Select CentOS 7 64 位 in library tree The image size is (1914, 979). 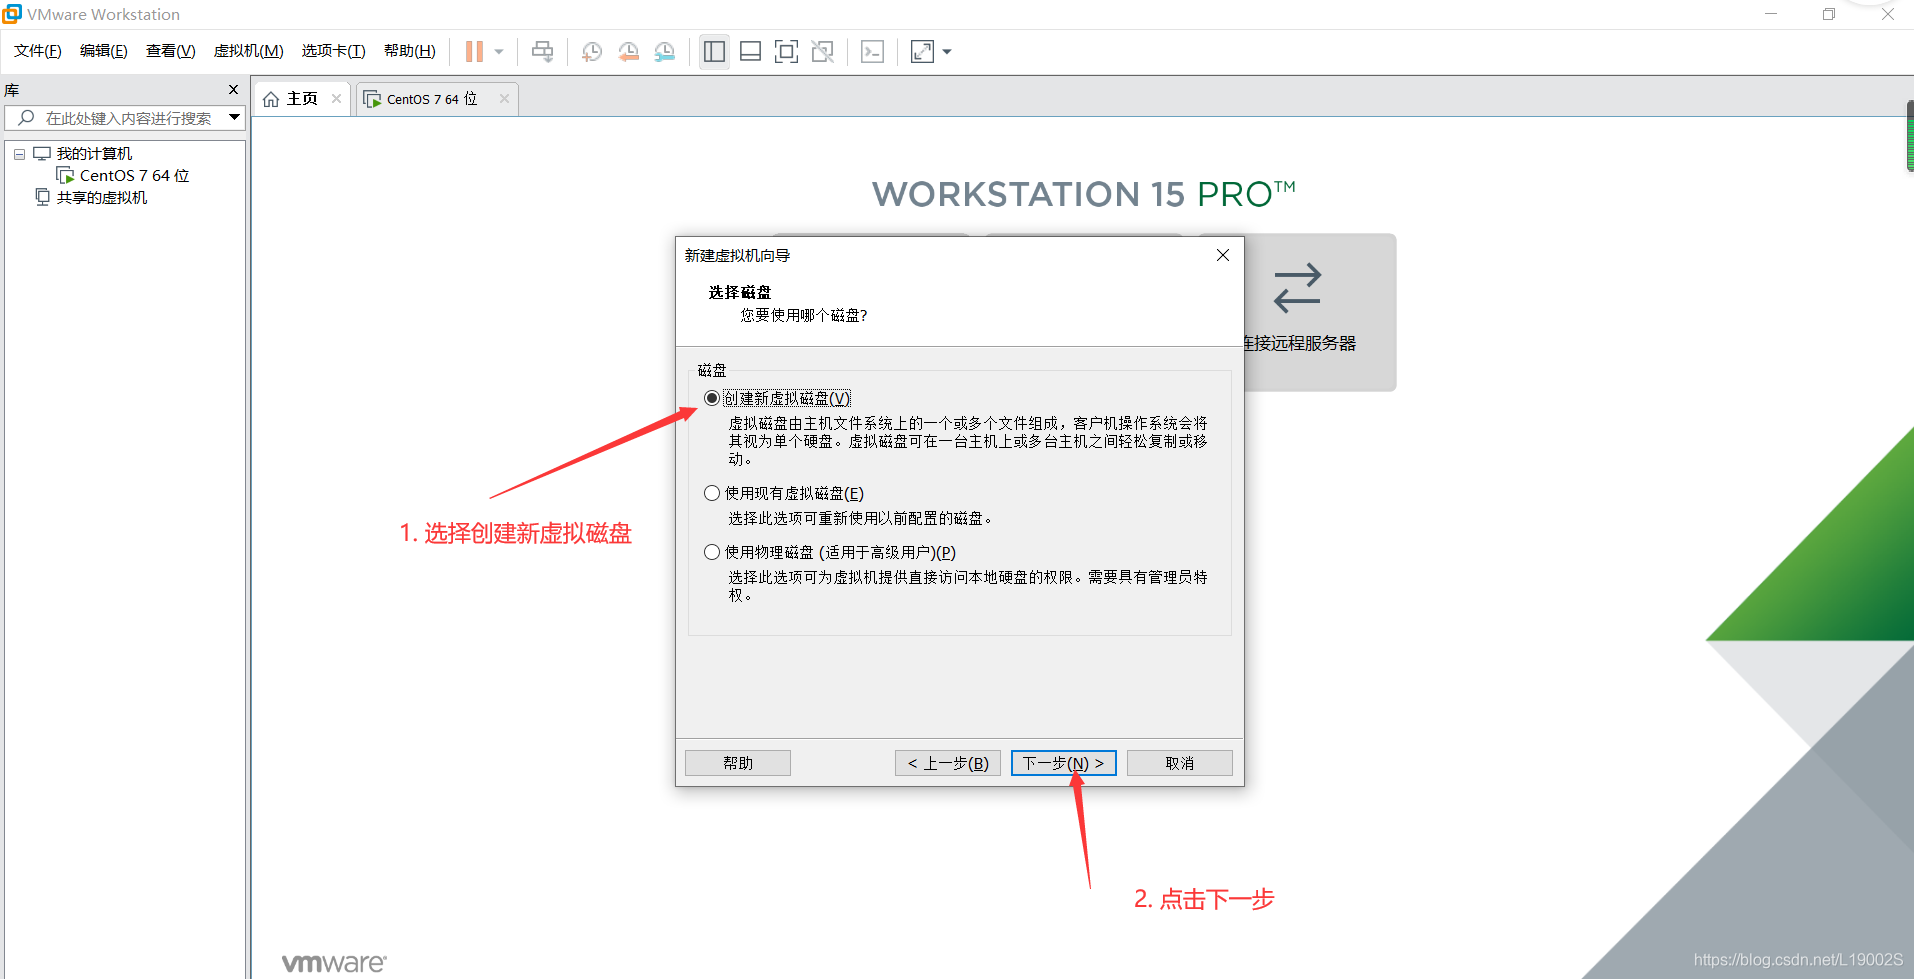[x=134, y=176]
